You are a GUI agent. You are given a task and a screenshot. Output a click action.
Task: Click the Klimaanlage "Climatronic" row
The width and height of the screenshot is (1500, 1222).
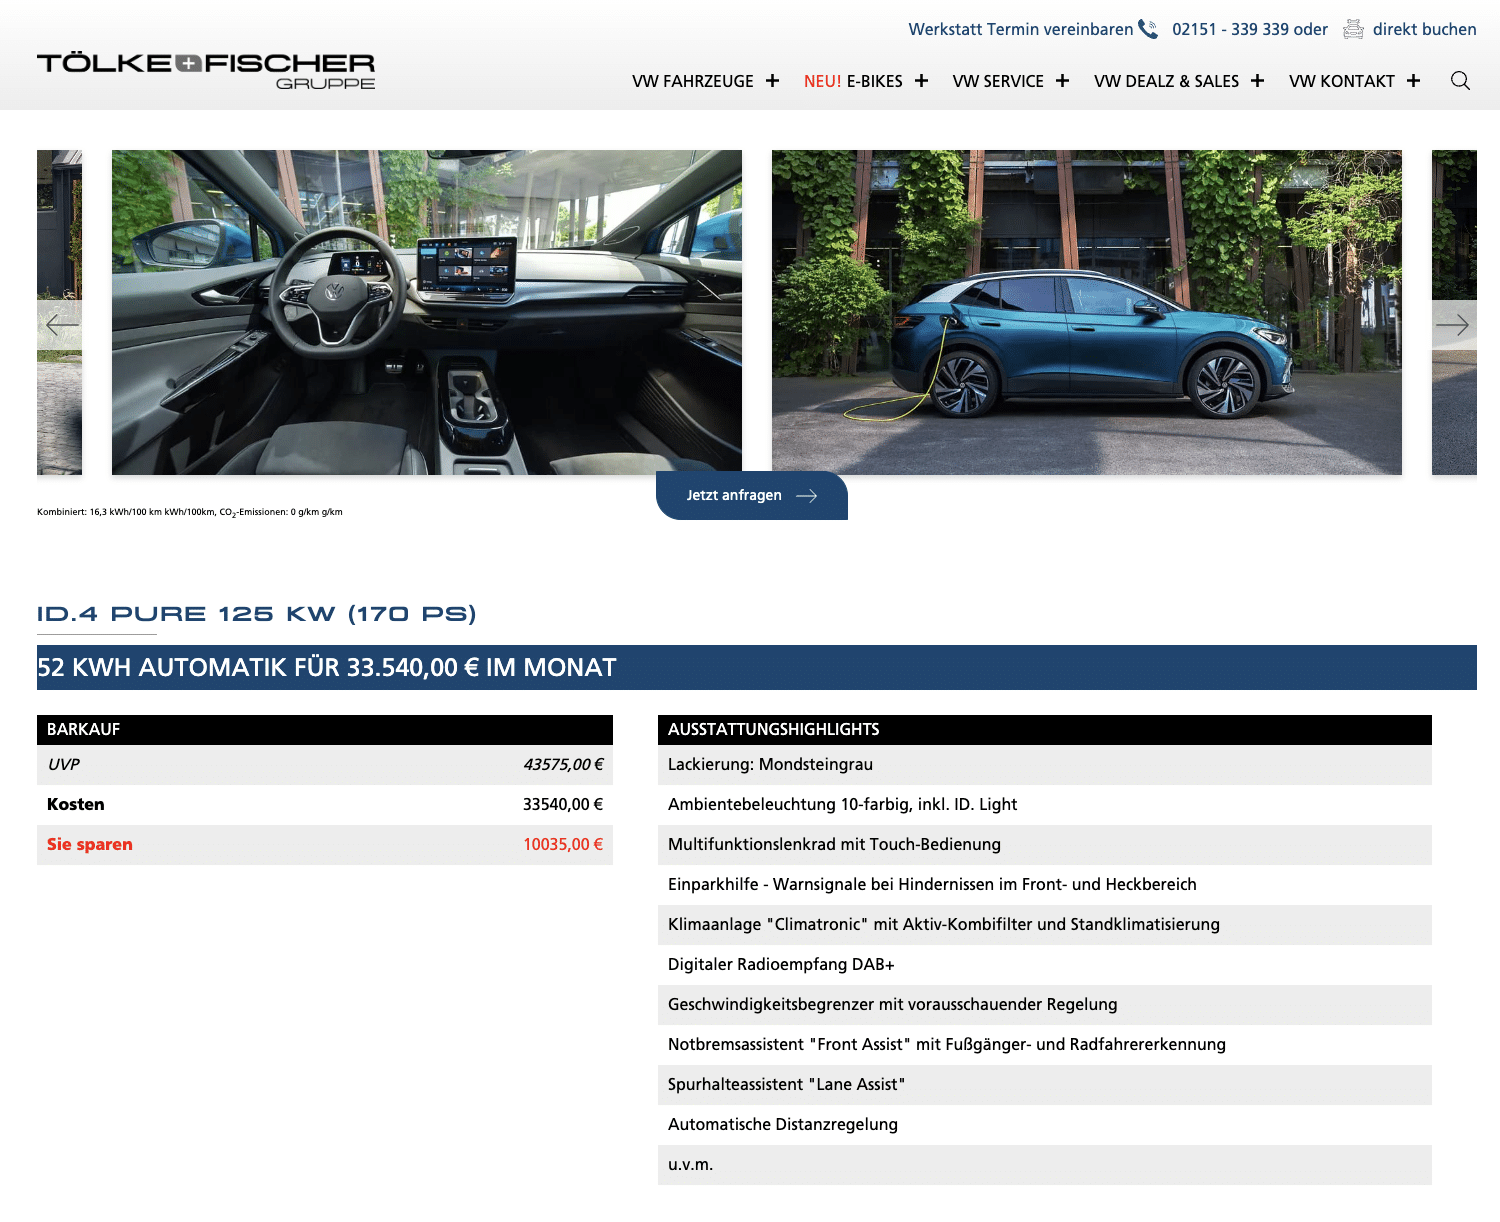[1045, 925]
